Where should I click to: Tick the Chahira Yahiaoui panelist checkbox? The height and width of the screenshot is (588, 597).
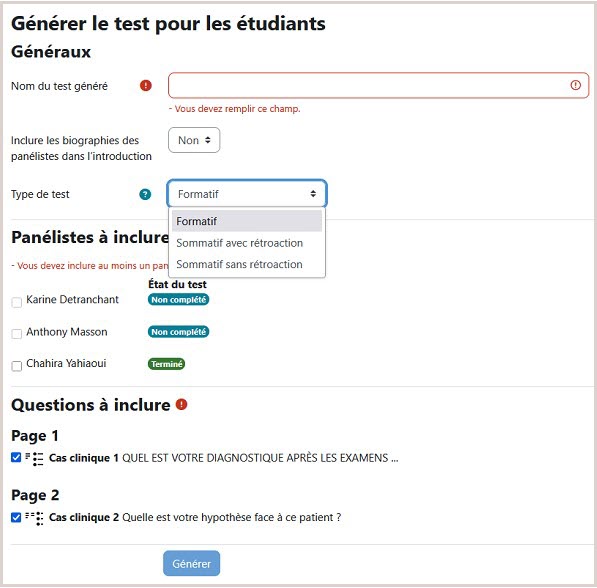(x=17, y=366)
